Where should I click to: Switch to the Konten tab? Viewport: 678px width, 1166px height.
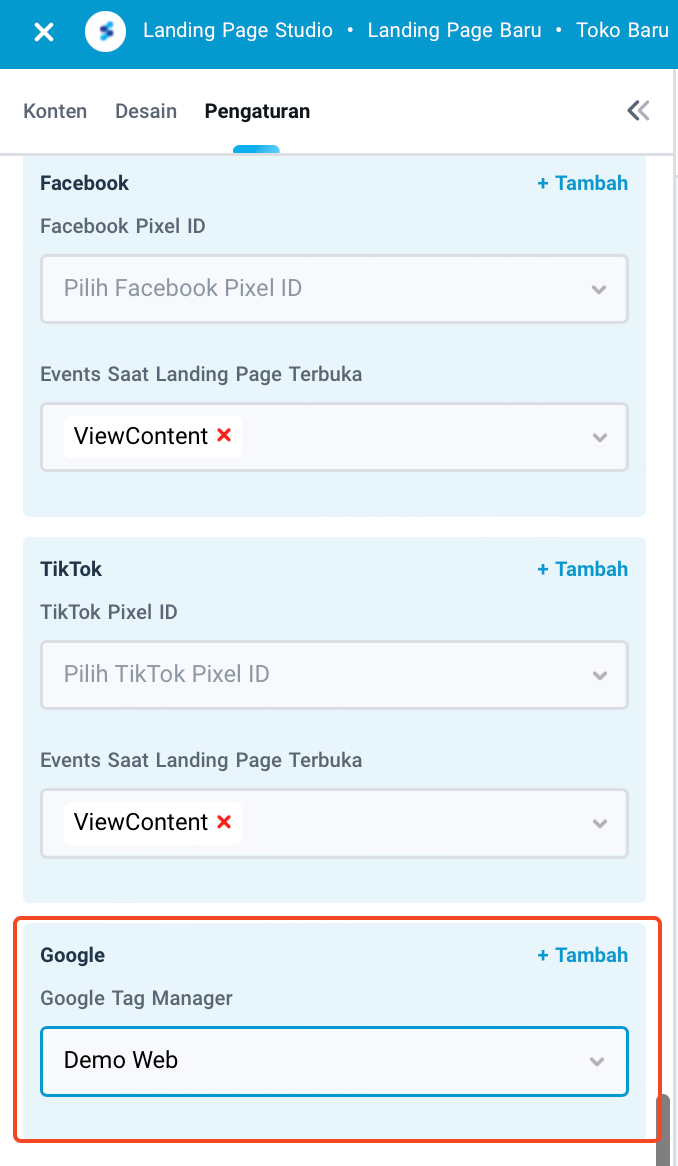pyautogui.click(x=55, y=111)
